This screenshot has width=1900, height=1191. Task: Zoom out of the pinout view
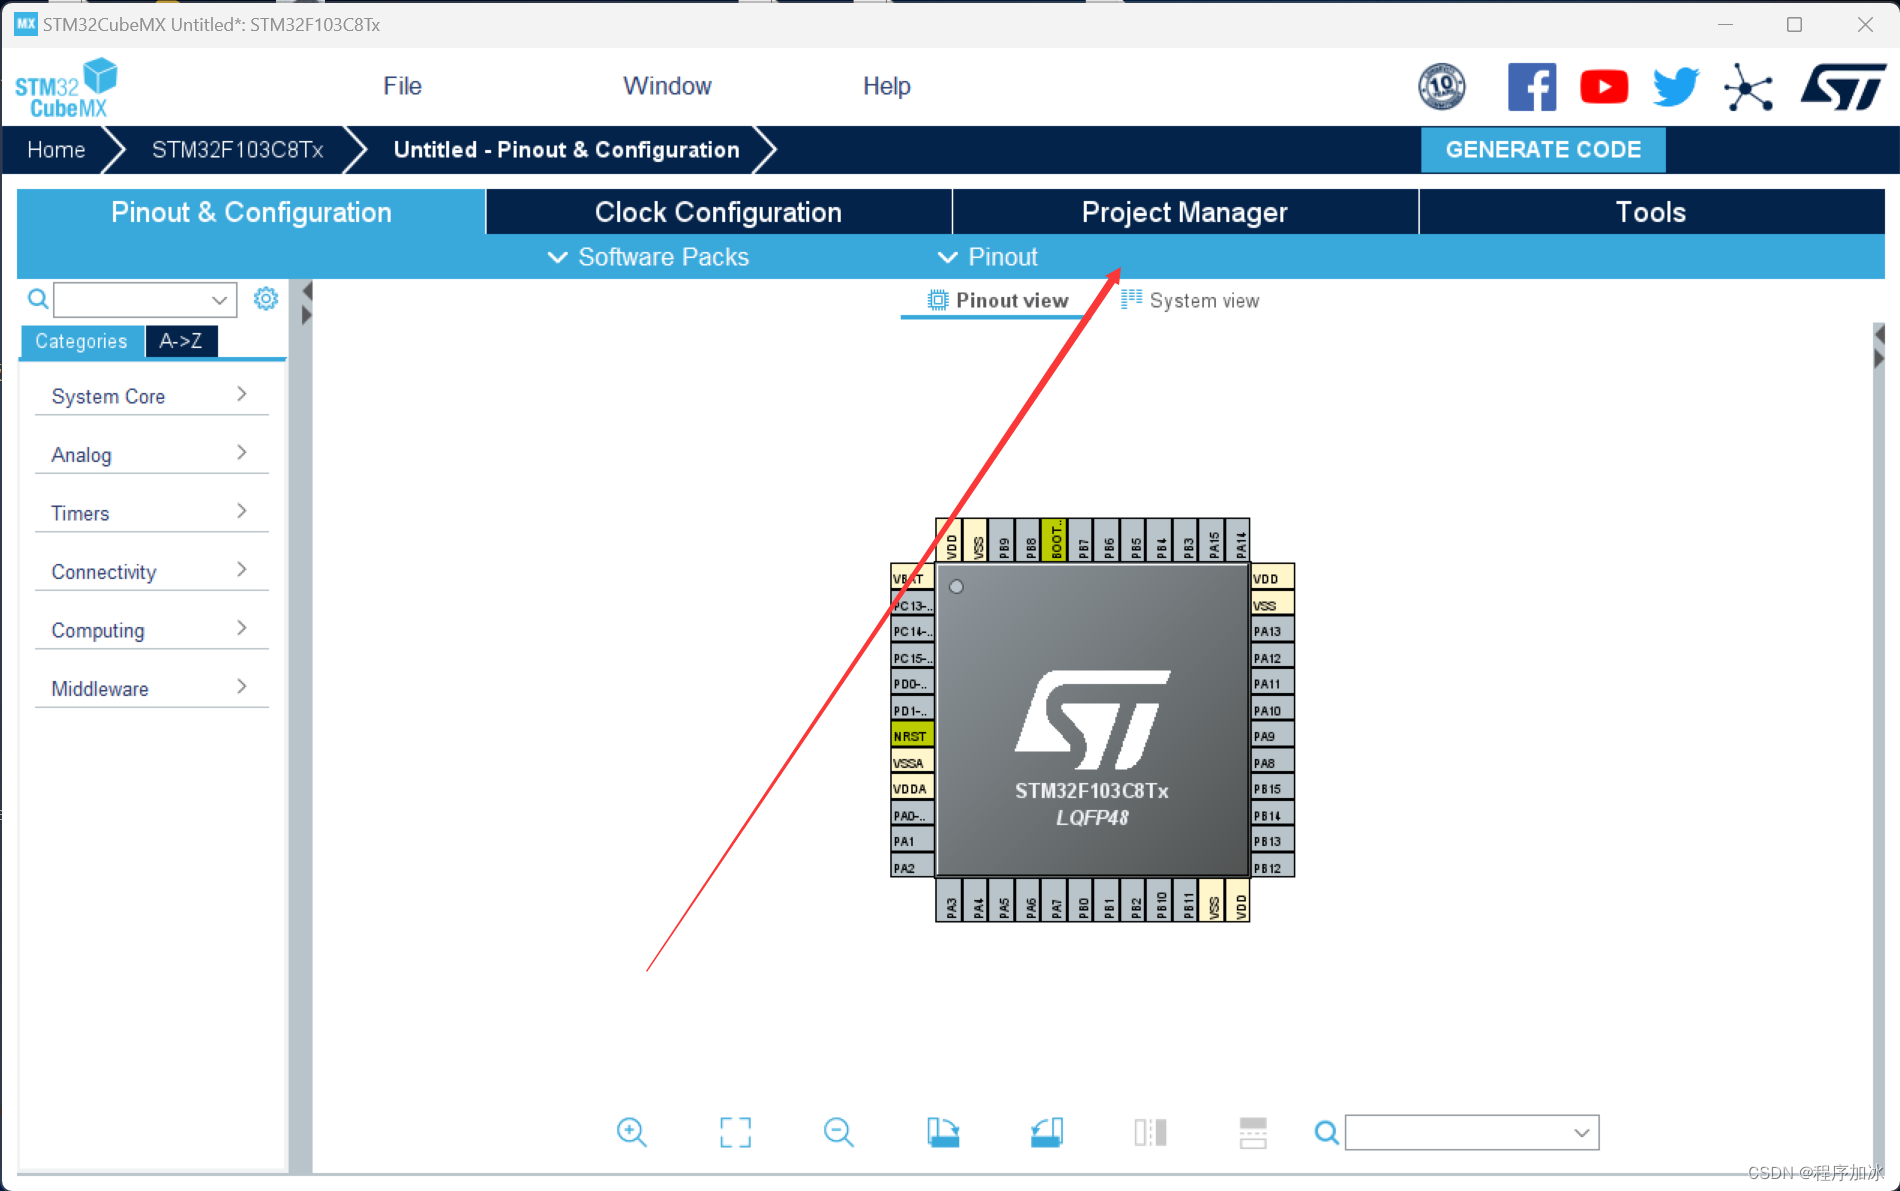tap(838, 1132)
